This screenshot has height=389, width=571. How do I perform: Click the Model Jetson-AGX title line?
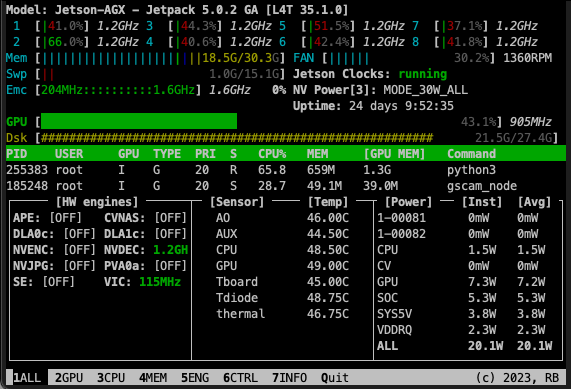[x=177, y=10]
